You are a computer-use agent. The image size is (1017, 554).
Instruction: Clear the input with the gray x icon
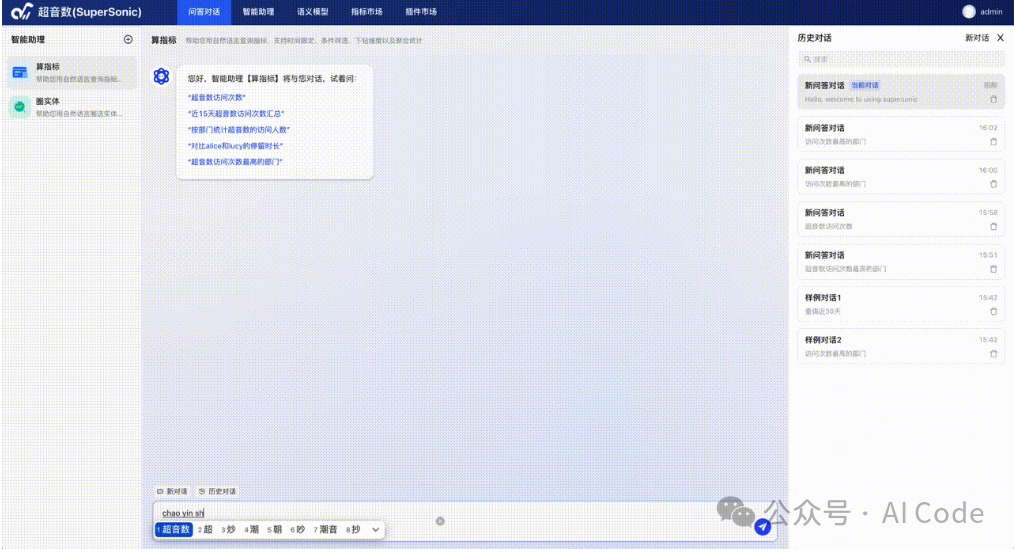click(x=440, y=521)
